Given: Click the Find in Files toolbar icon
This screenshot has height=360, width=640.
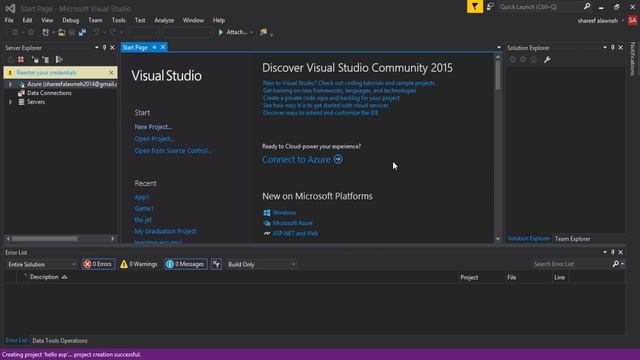Looking at the screenshot, I should click(264, 32).
